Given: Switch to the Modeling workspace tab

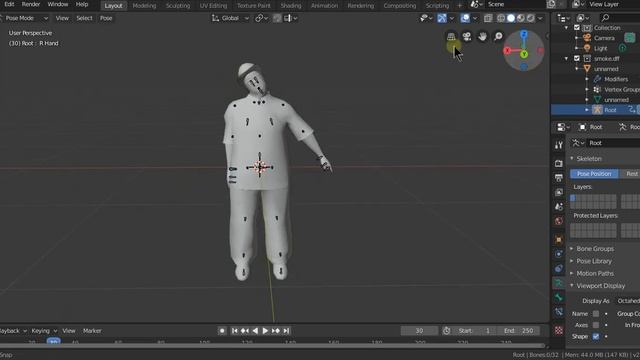Looking at the screenshot, I should 144,6.
